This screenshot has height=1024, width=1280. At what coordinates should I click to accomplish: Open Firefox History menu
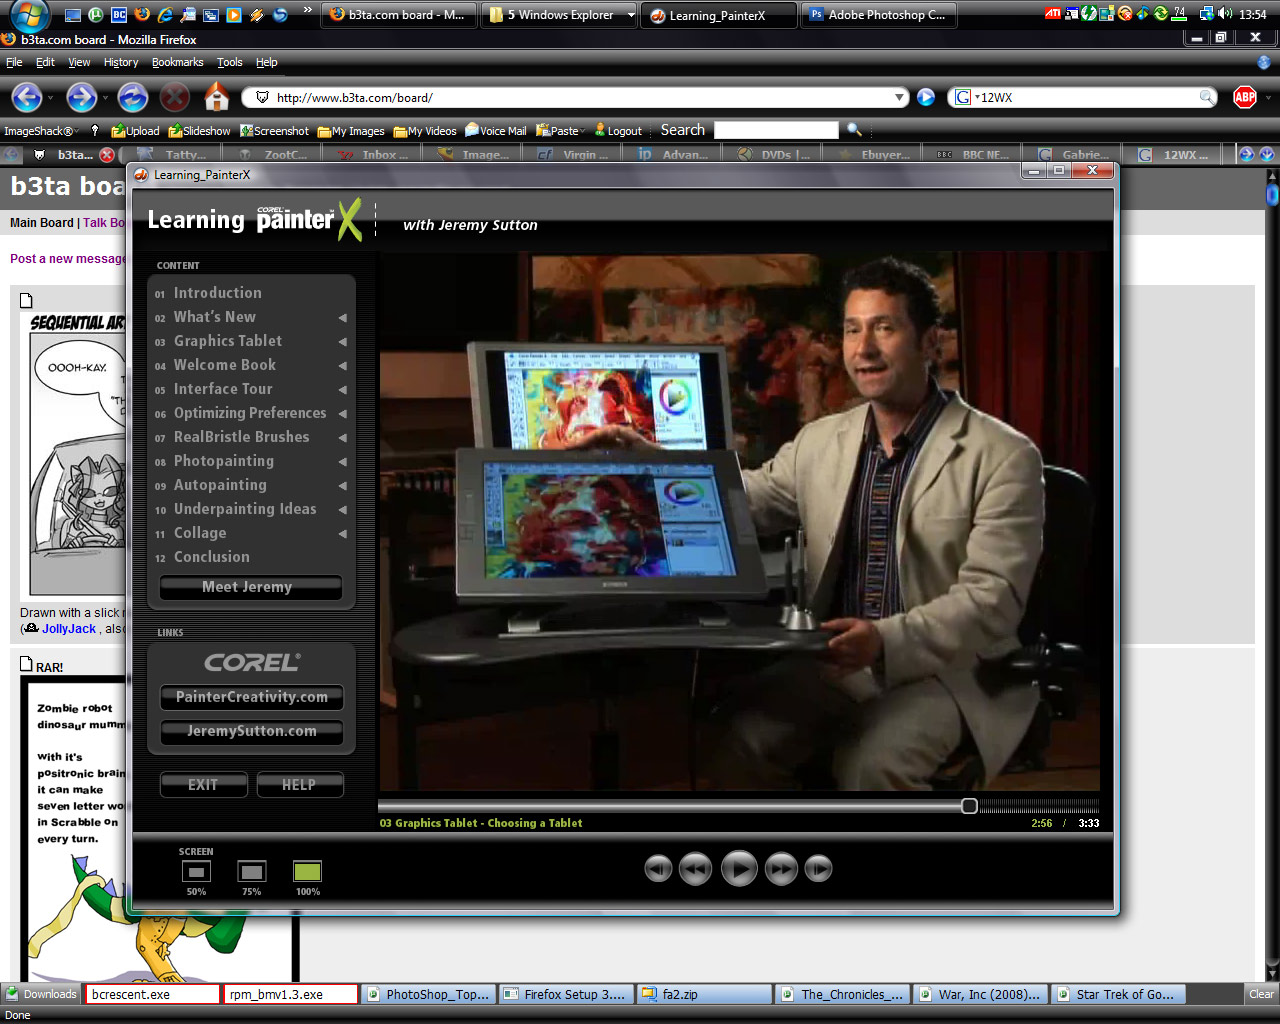(121, 62)
